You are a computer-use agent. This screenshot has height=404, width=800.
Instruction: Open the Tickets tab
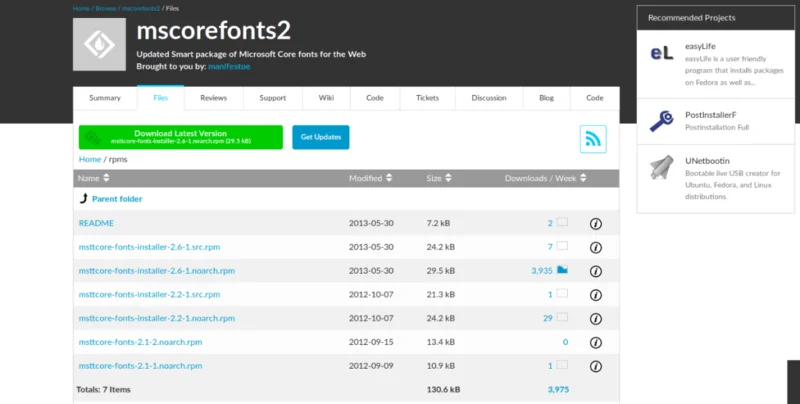(x=428, y=98)
